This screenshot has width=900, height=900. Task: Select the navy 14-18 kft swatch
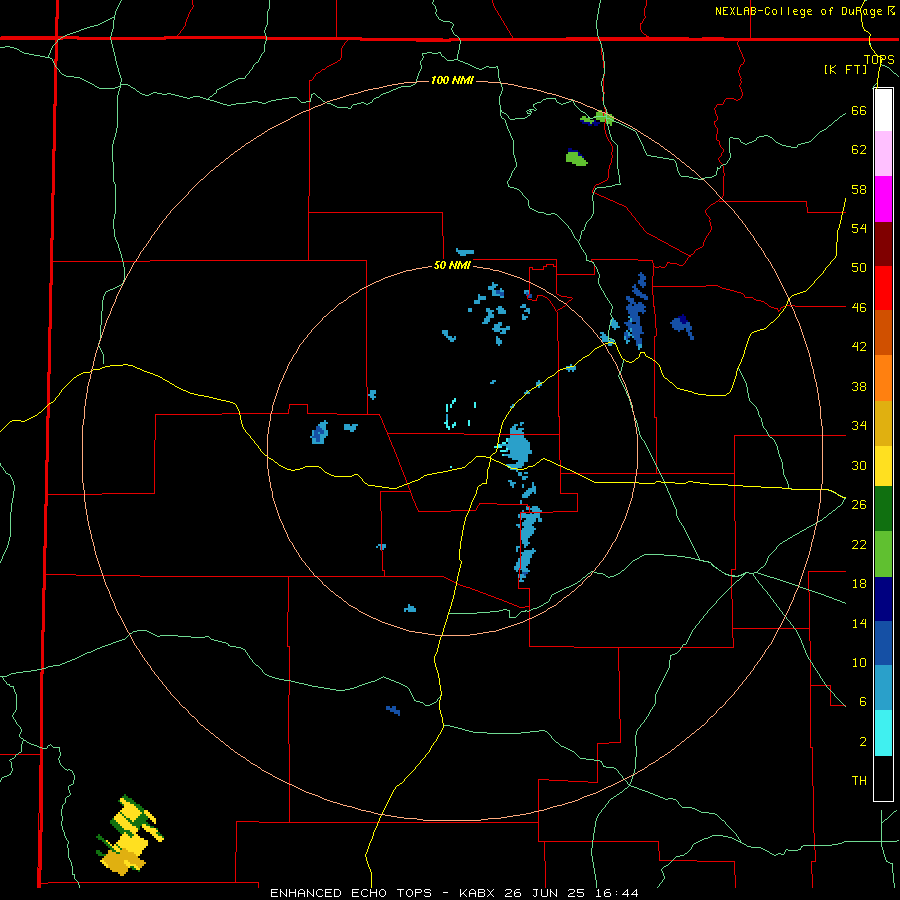(883, 599)
